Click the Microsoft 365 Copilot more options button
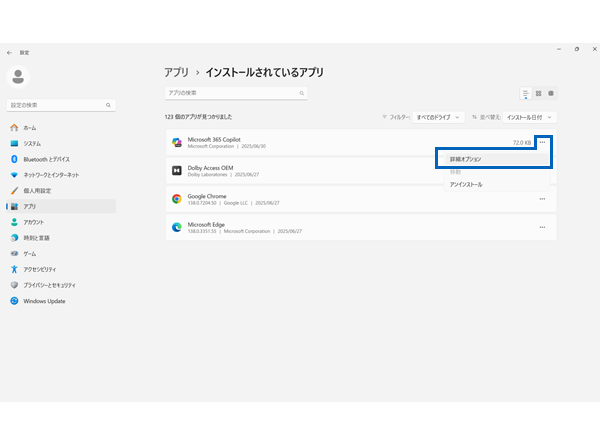Image resolution: width=600 pixels, height=445 pixels. pos(542,142)
